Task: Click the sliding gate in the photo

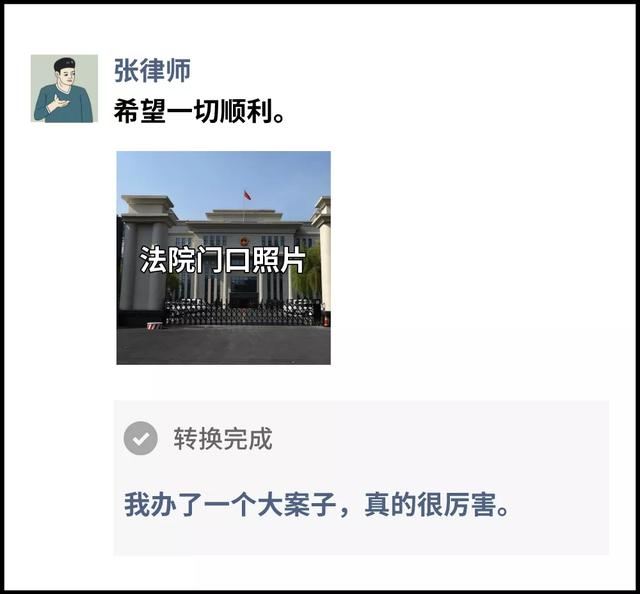Action: [243, 313]
